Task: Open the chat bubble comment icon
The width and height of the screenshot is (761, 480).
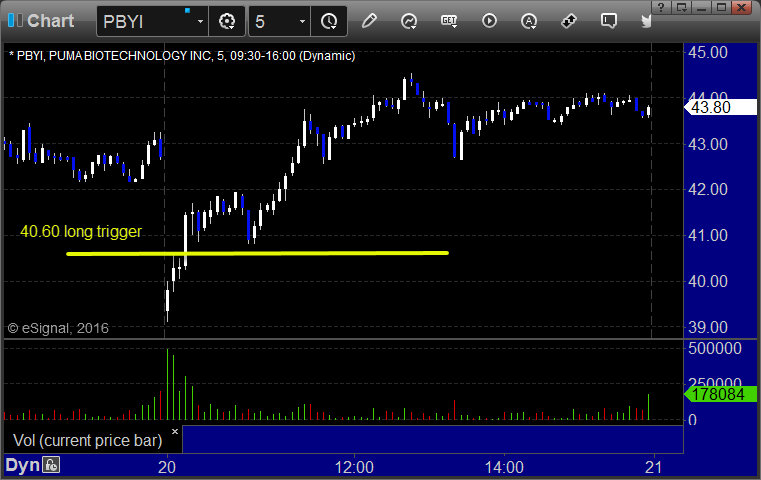Action: pos(608,21)
